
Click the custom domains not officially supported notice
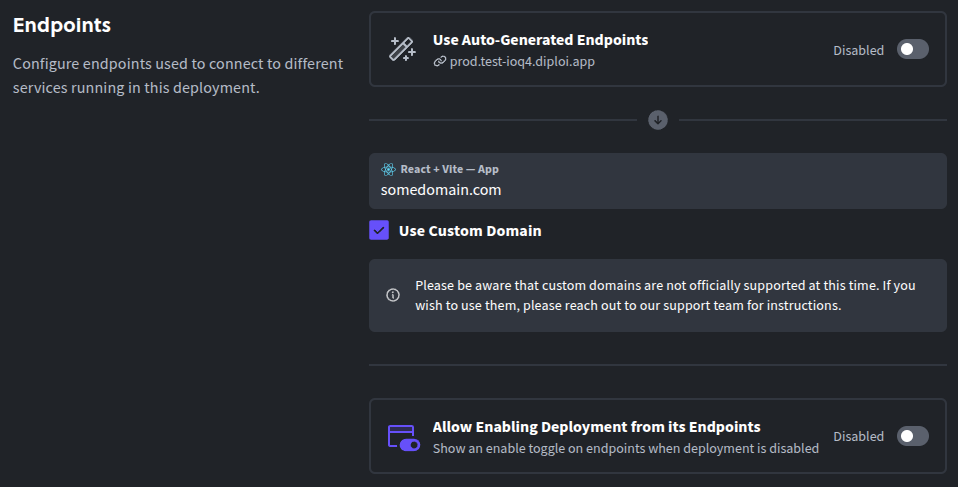(657, 295)
